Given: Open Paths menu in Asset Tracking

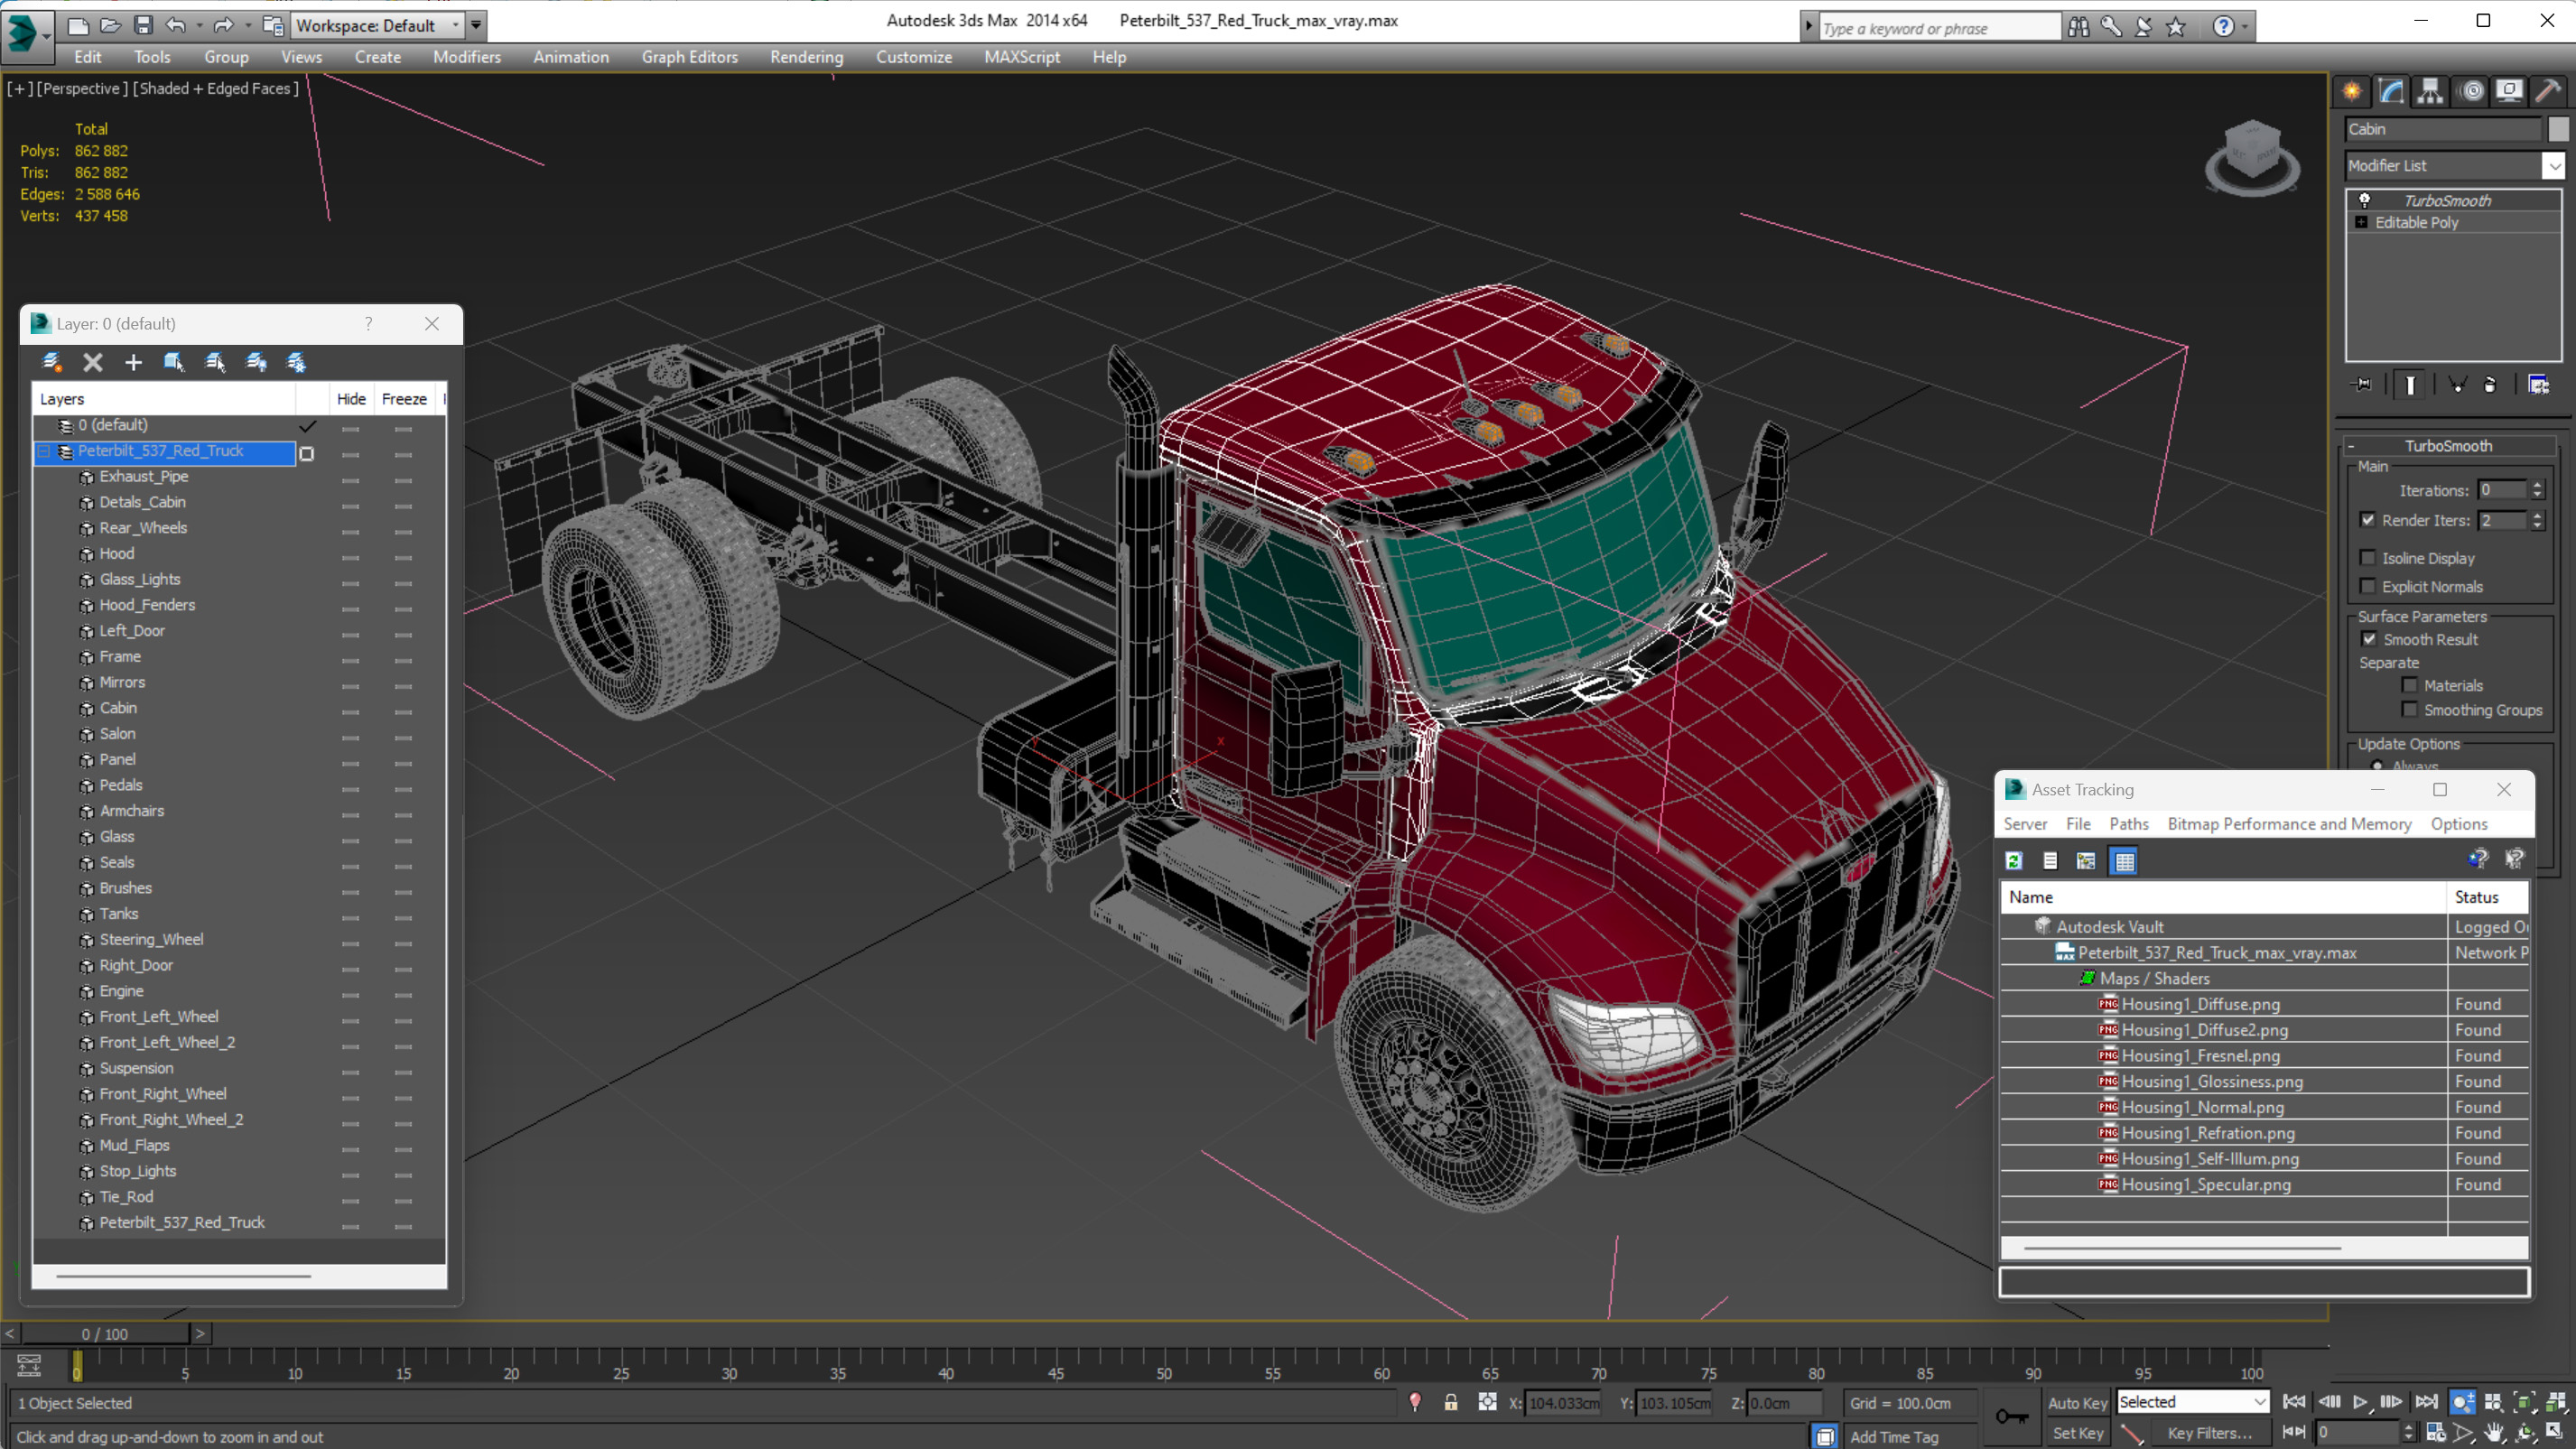Looking at the screenshot, I should pos(2128,824).
